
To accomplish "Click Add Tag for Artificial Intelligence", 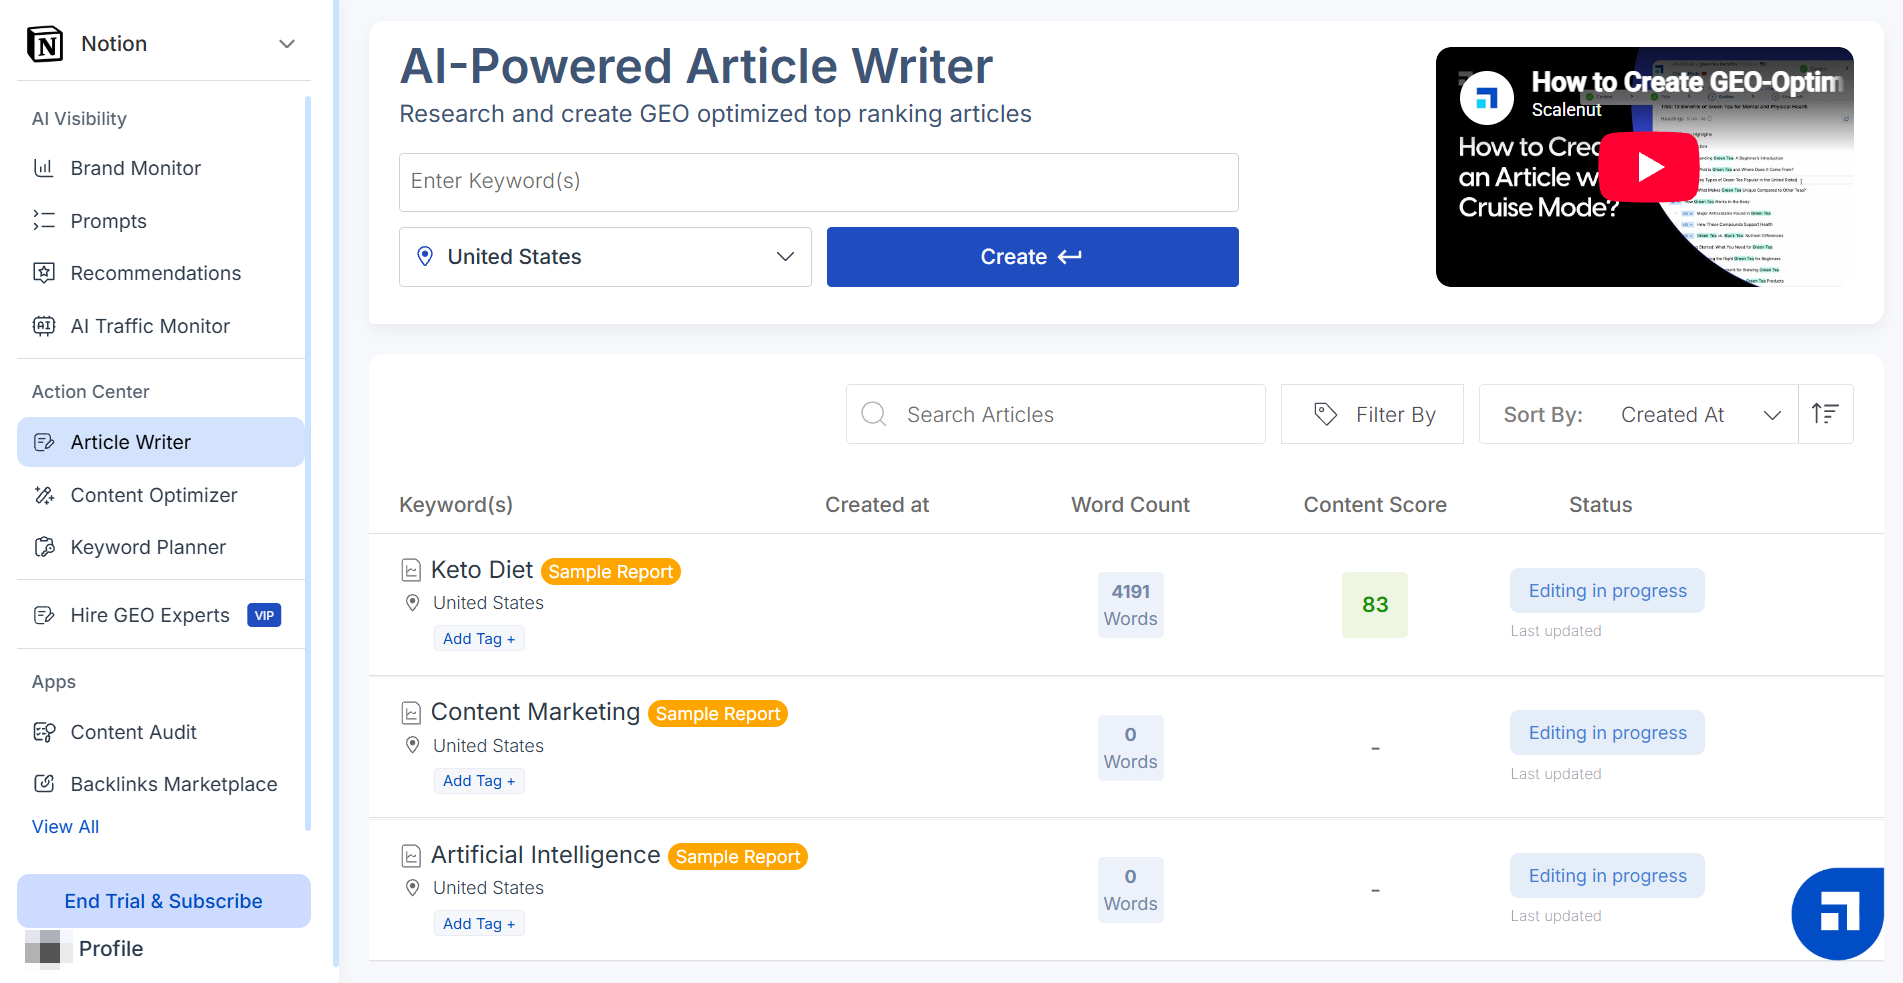I will pos(479,924).
